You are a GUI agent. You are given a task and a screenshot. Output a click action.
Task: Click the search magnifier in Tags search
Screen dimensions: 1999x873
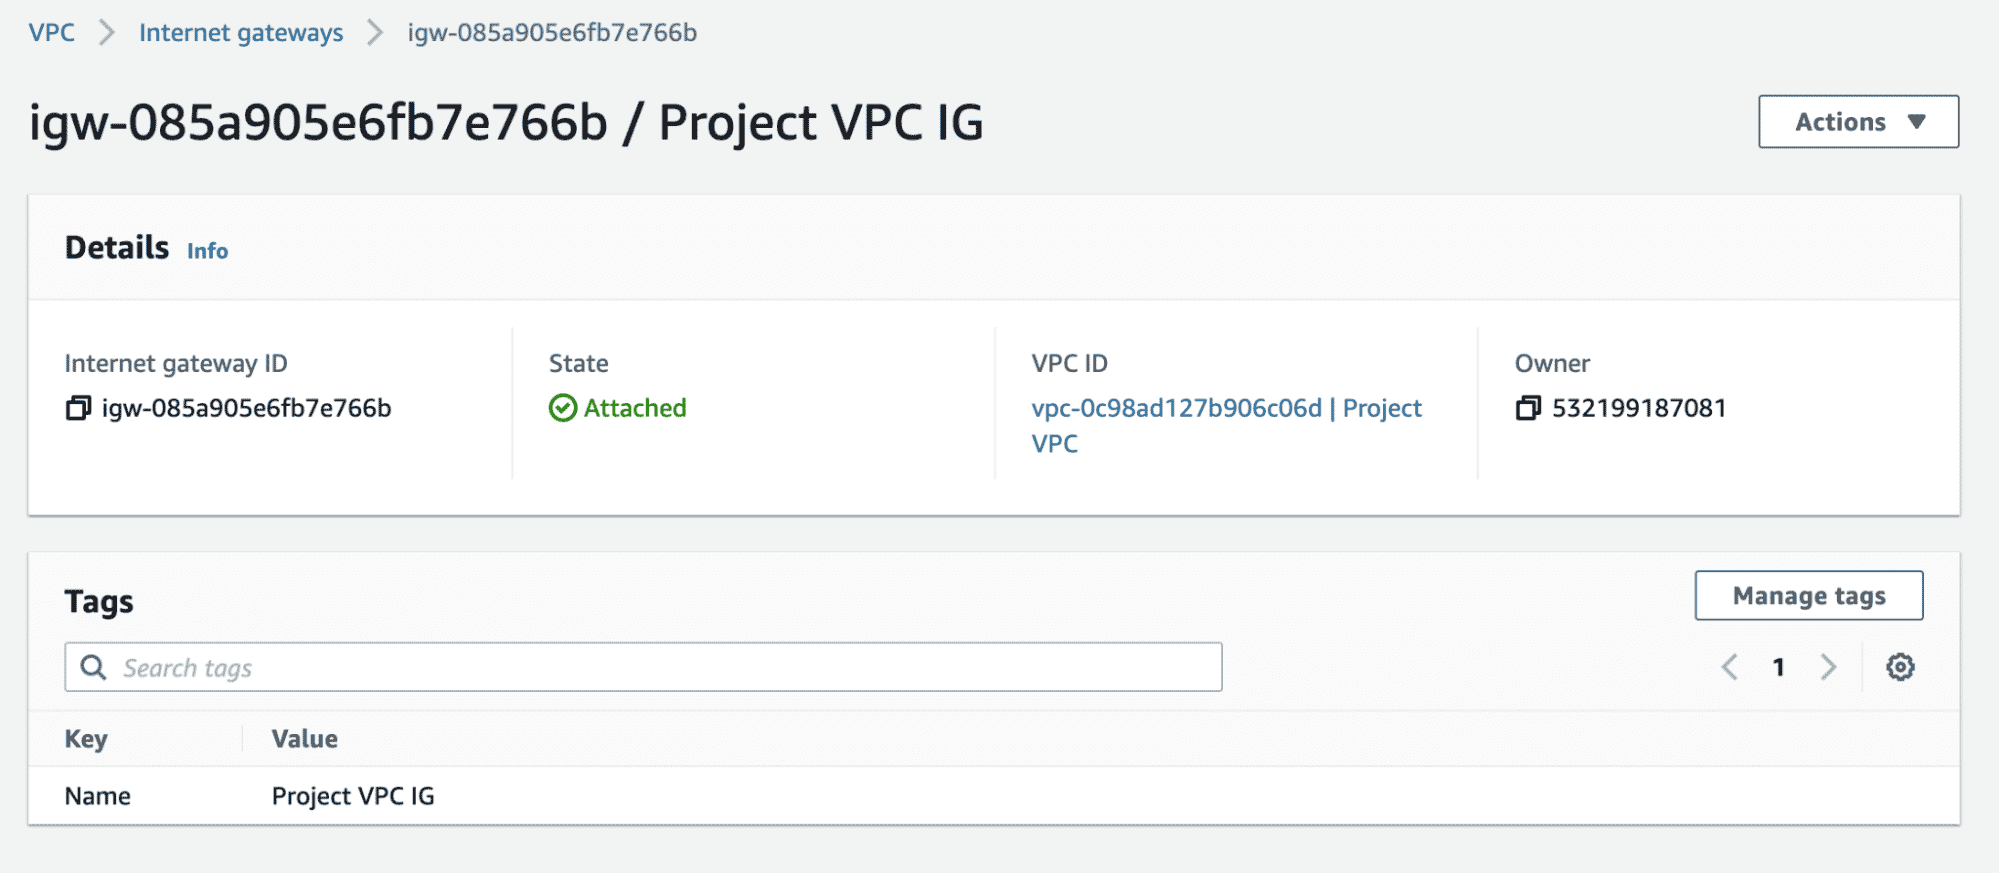(x=93, y=666)
